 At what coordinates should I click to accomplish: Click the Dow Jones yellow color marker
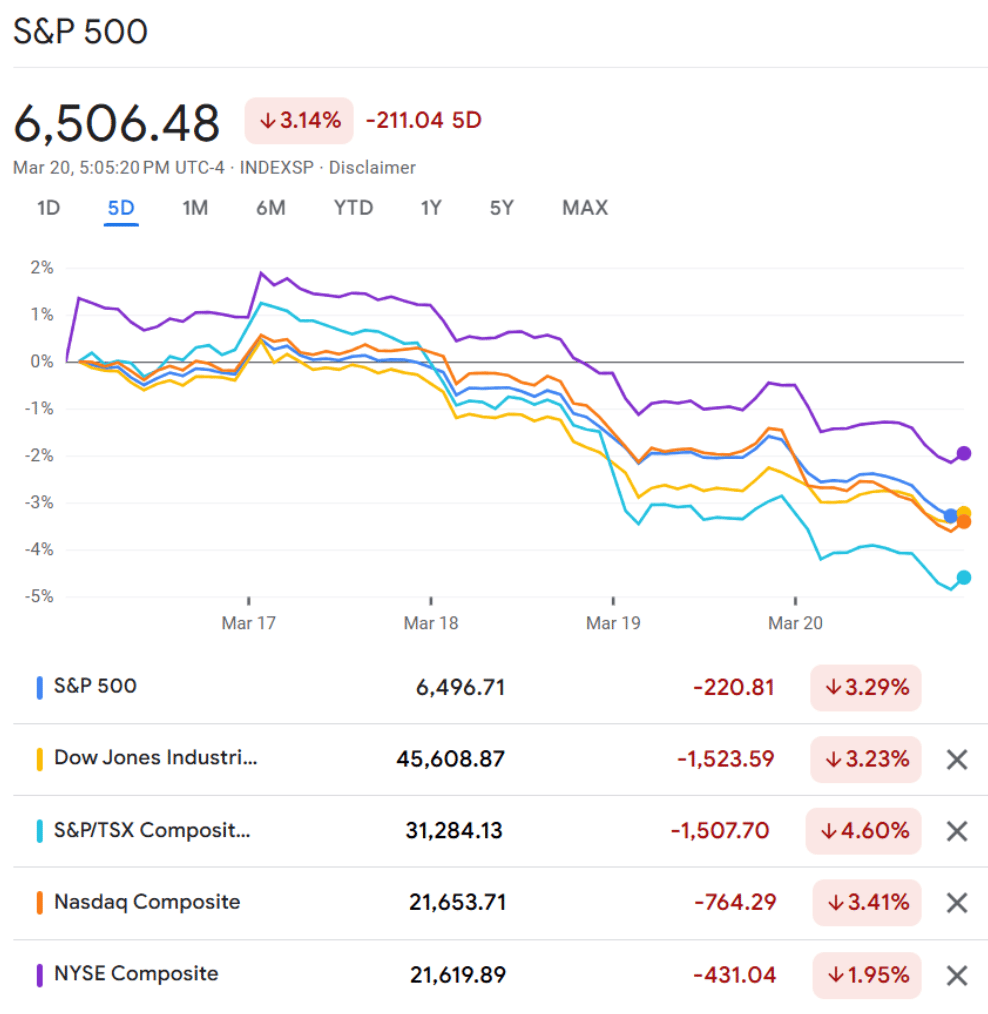[39, 759]
